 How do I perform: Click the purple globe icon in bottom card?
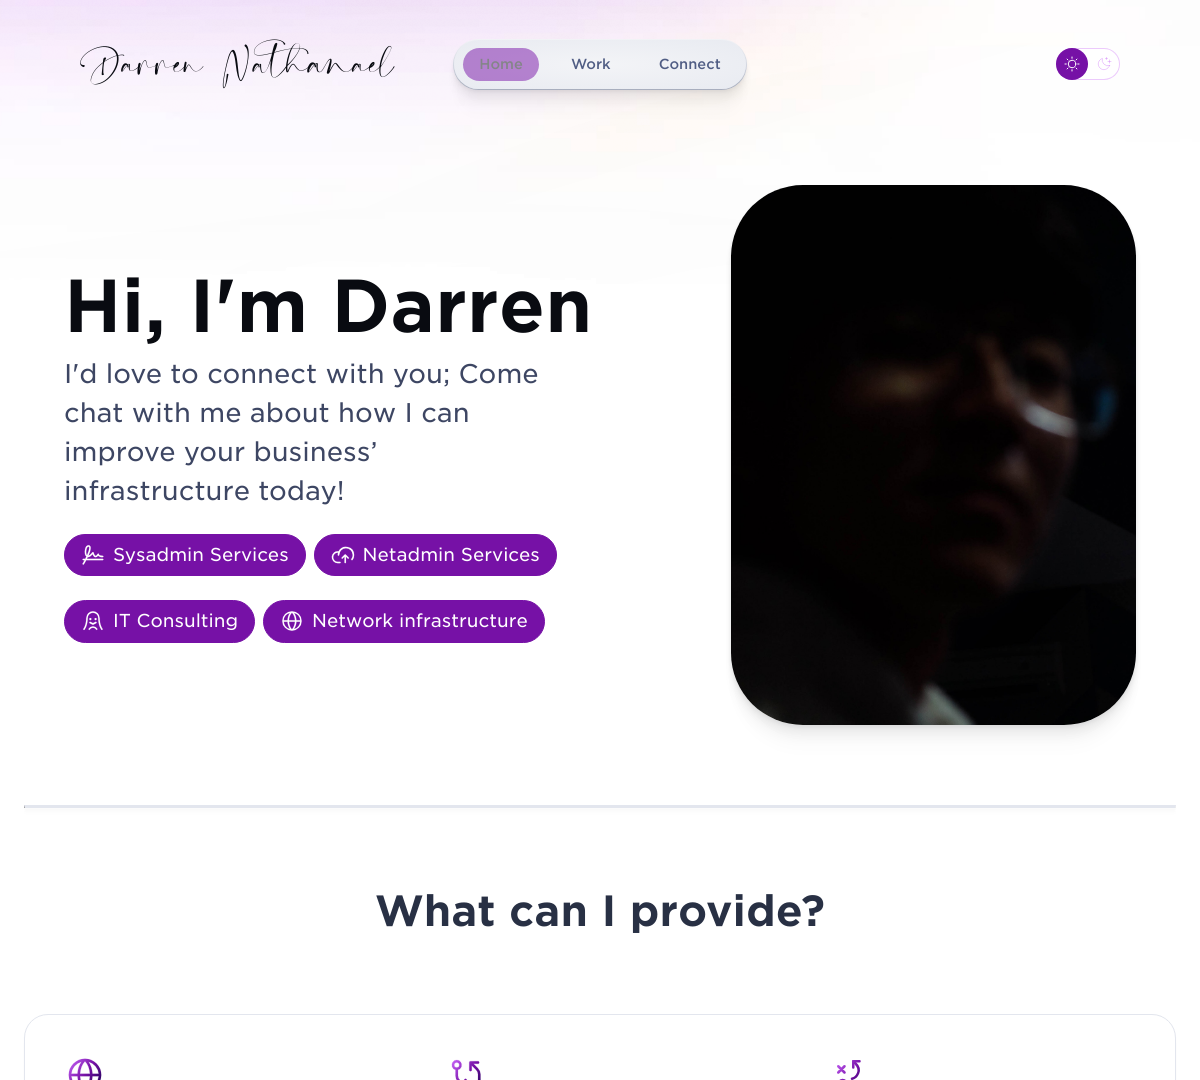pos(85,1069)
